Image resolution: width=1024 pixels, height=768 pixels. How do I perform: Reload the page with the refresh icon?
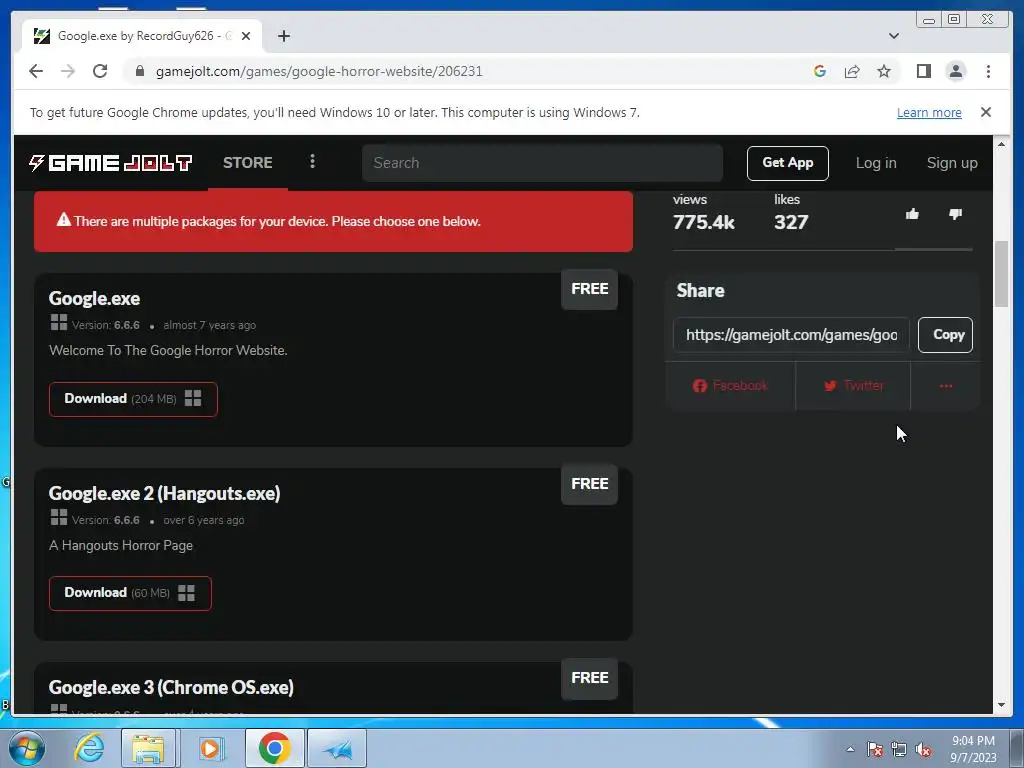point(100,71)
